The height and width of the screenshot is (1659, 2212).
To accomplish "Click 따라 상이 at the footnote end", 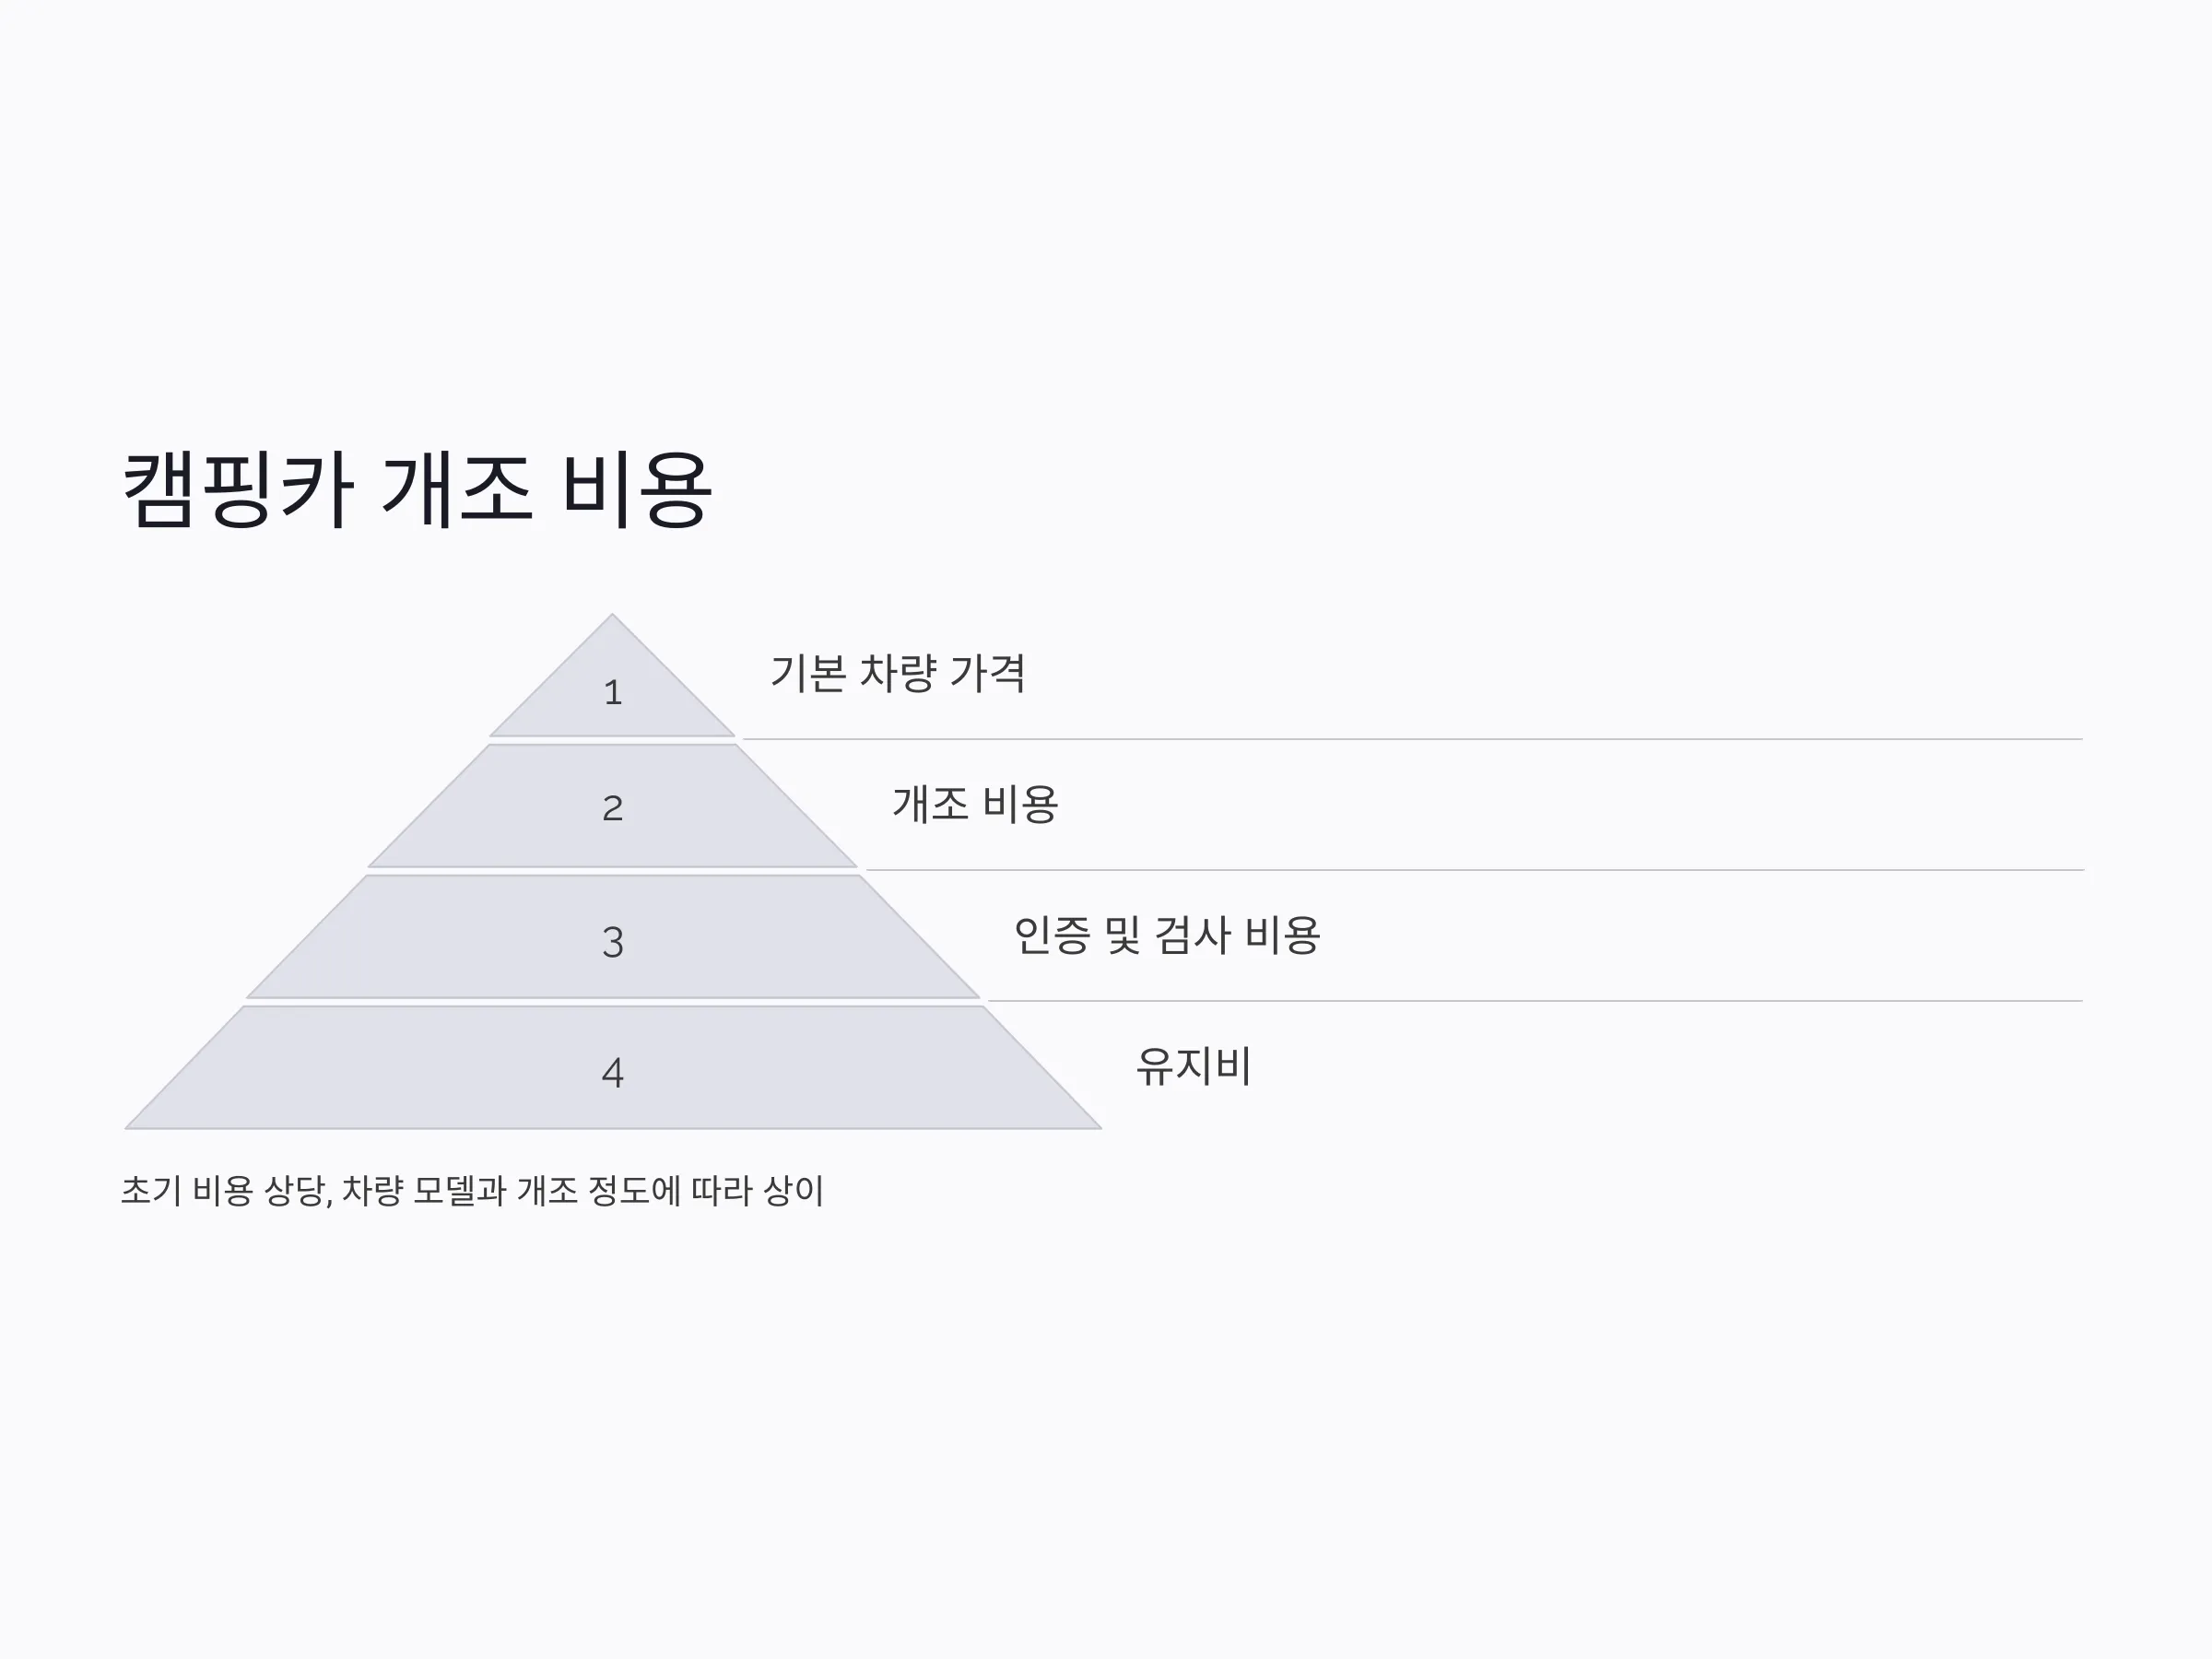I will [x=757, y=1191].
